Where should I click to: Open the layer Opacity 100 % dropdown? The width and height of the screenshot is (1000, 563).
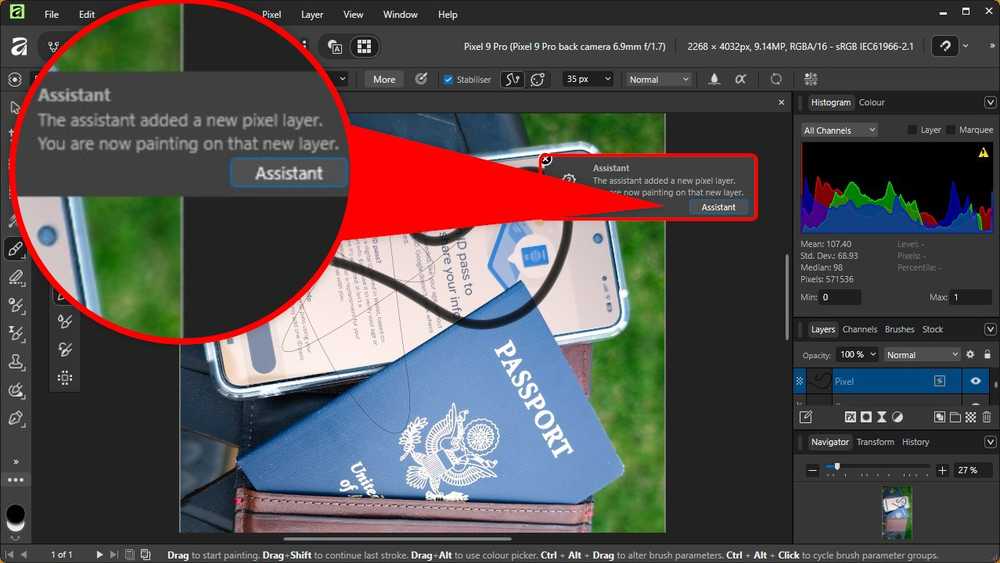[858, 355]
